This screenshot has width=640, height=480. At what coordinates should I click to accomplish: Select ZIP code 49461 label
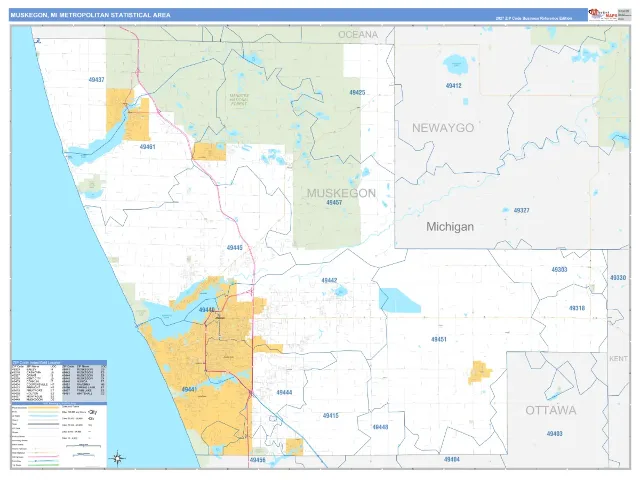pyautogui.click(x=147, y=147)
